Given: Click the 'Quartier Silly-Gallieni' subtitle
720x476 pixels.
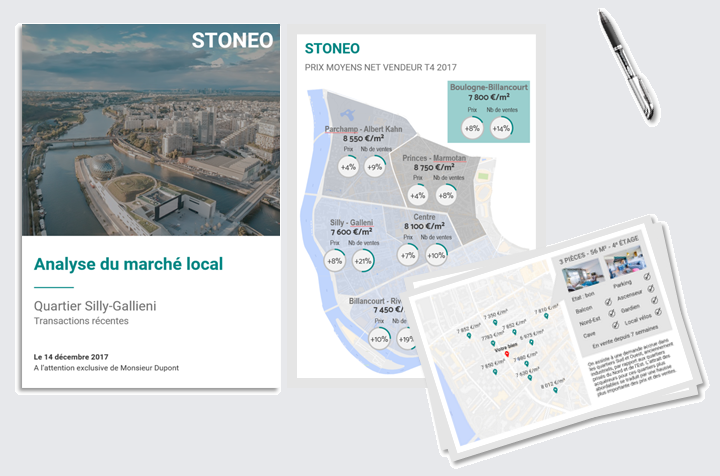Looking at the screenshot, I should coord(95,306).
